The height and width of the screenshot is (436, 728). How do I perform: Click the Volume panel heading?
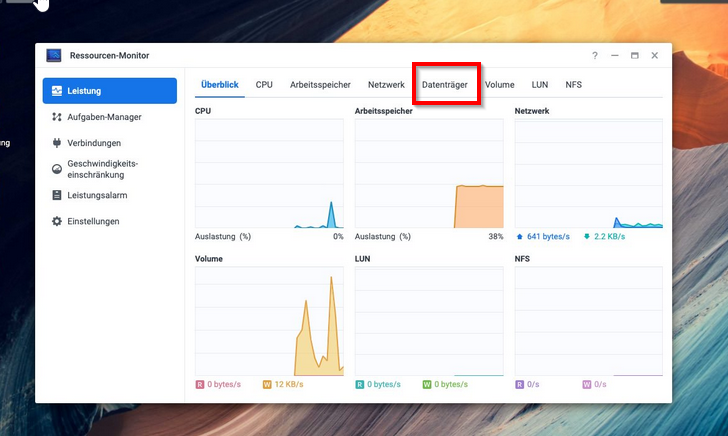[x=209, y=259]
